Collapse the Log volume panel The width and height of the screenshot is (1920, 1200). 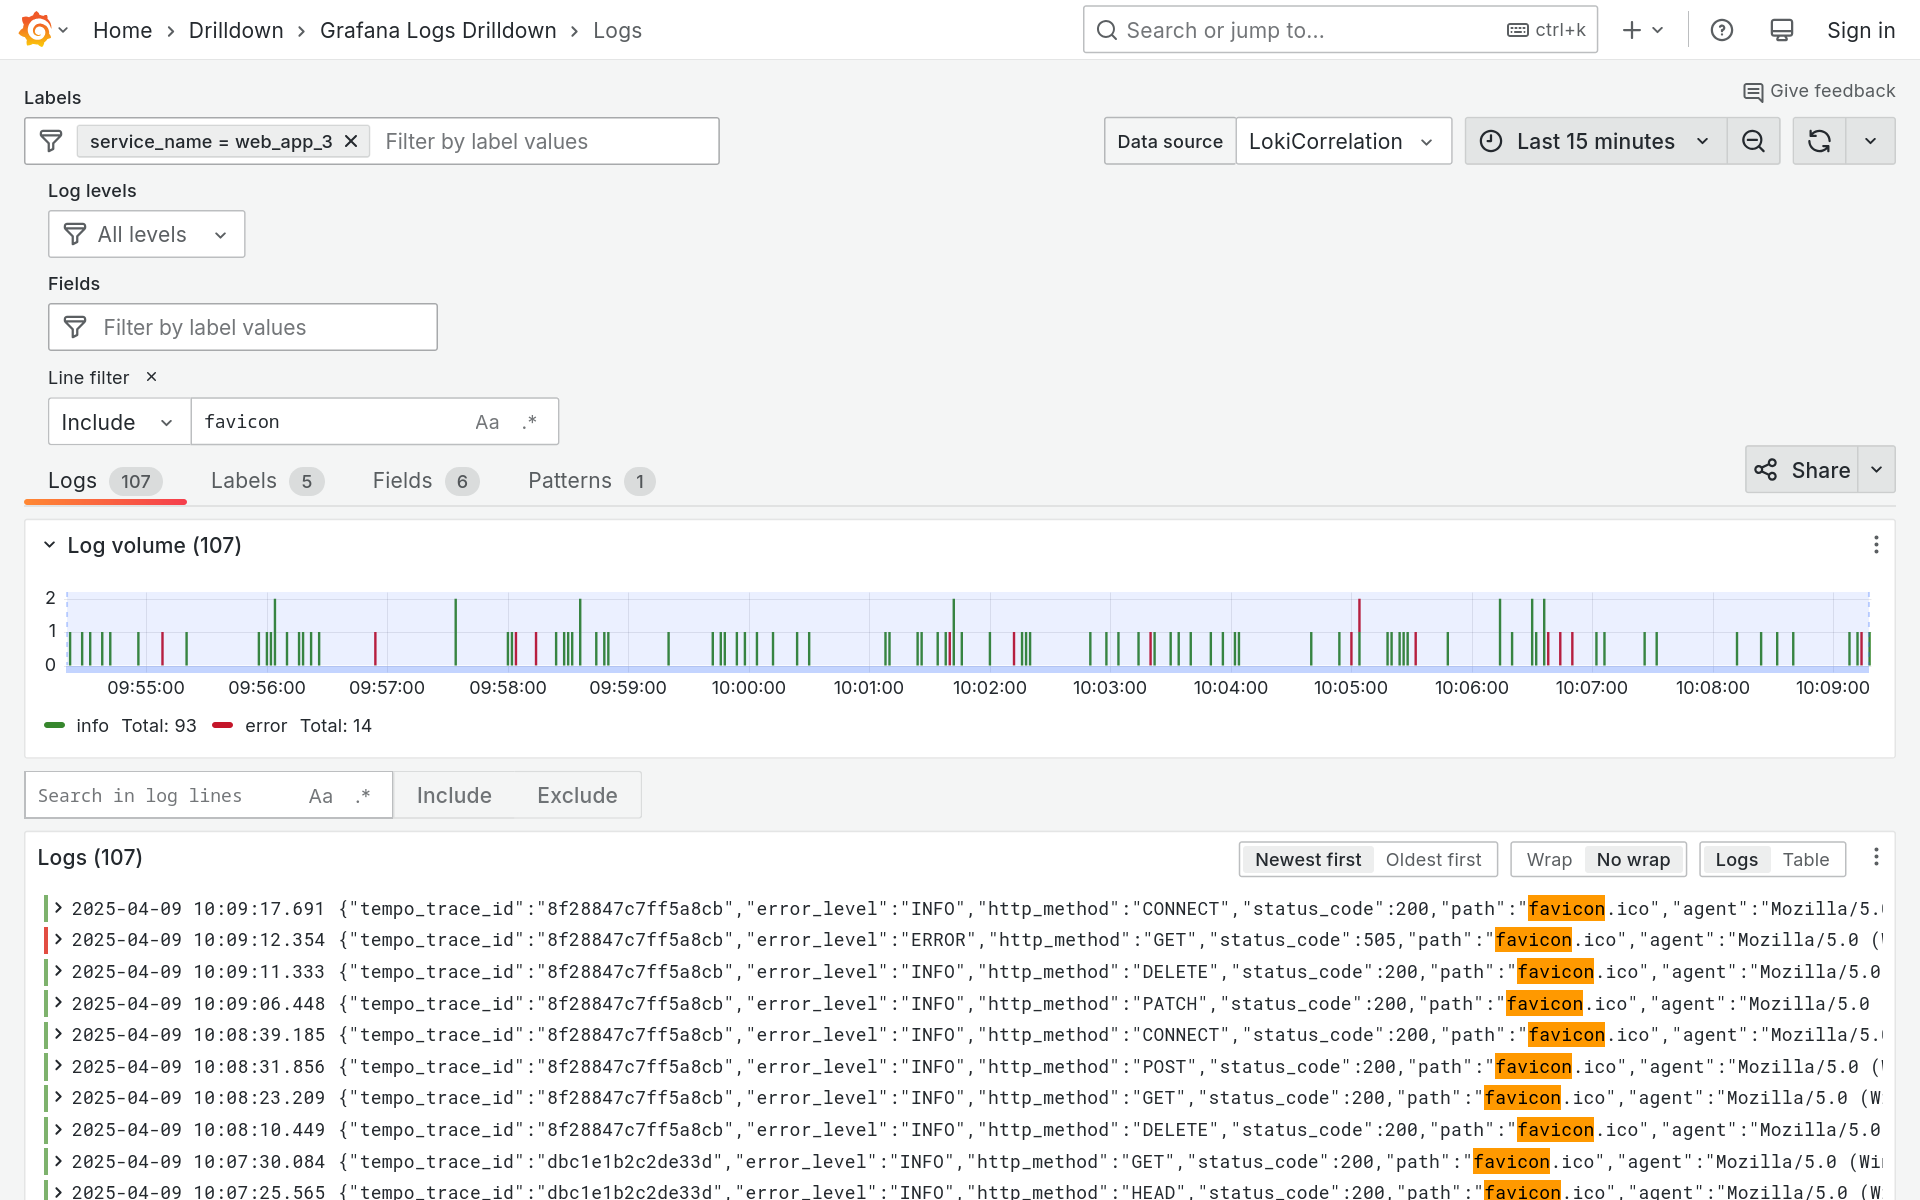pyautogui.click(x=49, y=545)
